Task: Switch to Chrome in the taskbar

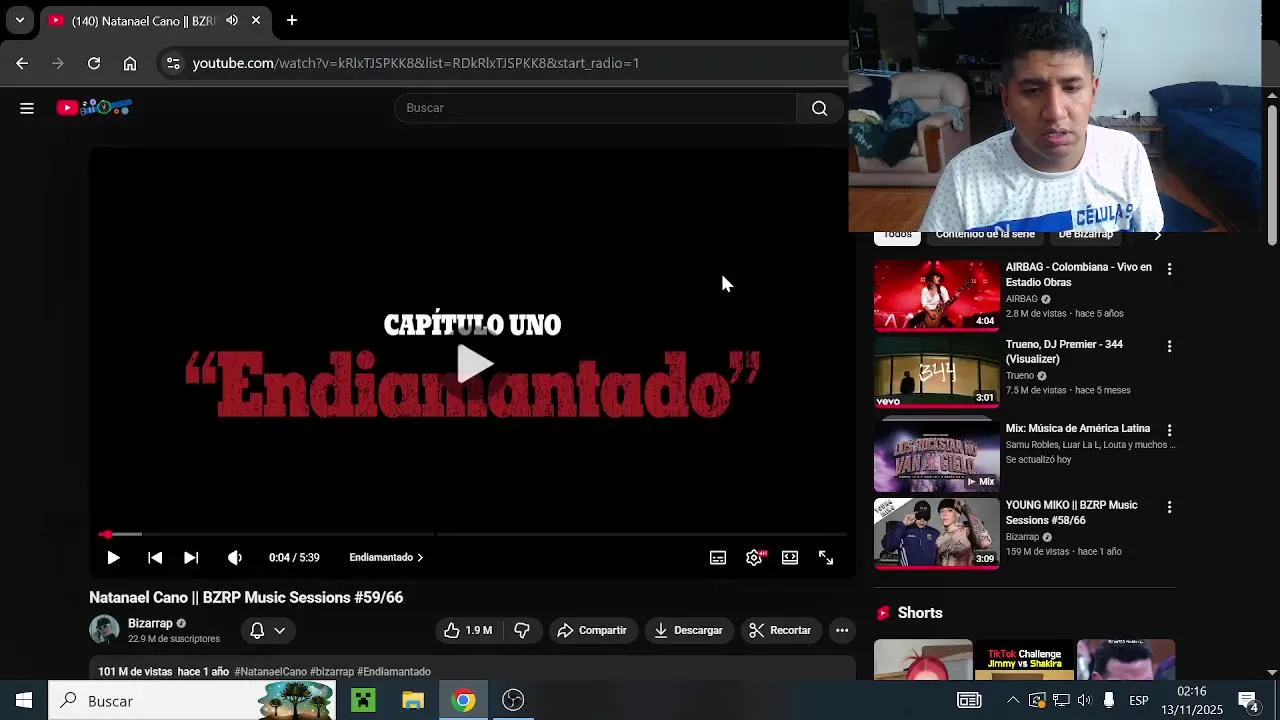Action: tap(463, 701)
